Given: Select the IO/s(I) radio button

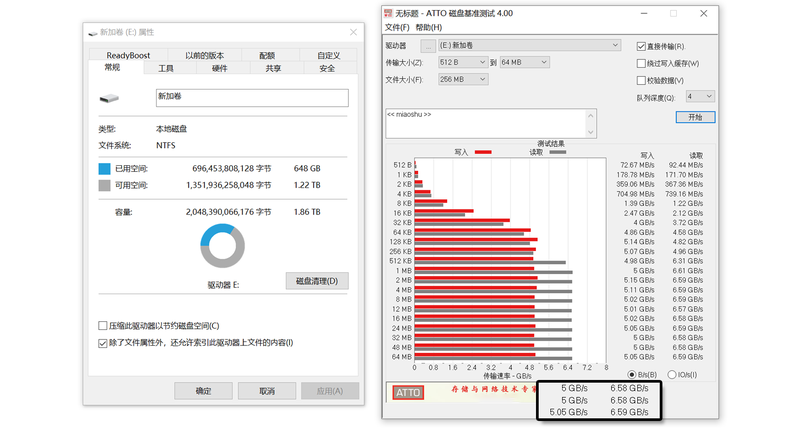Looking at the screenshot, I should click(x=671, y=375).
